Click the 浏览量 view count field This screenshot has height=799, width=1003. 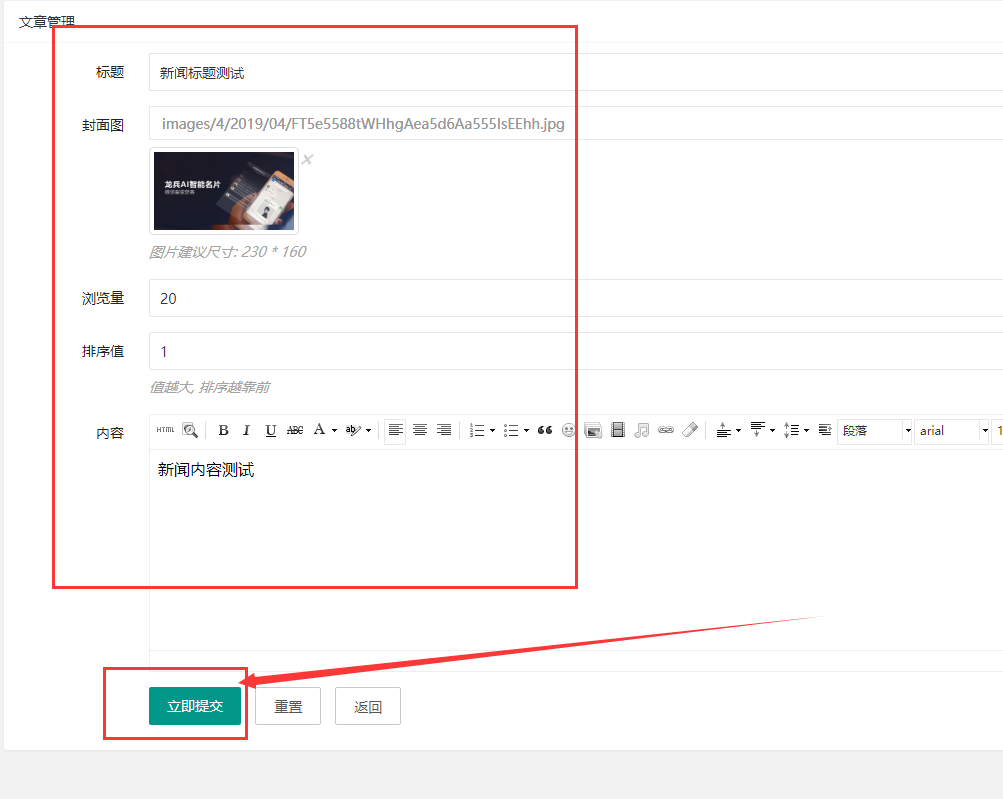575,298
